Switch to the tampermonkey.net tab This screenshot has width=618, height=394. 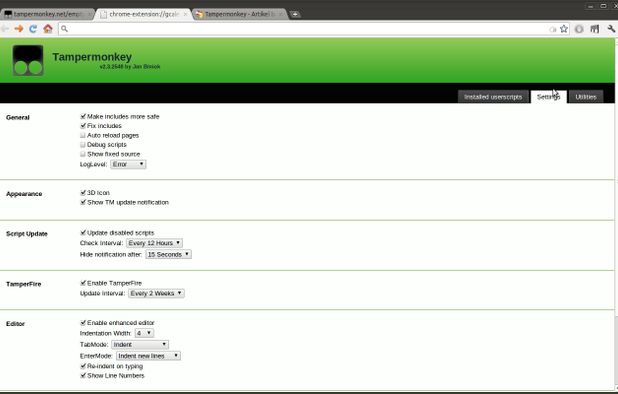(x=47, y=14)
